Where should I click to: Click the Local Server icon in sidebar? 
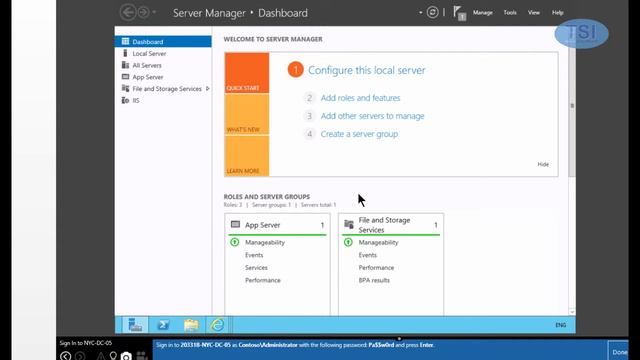click(125, 53)
